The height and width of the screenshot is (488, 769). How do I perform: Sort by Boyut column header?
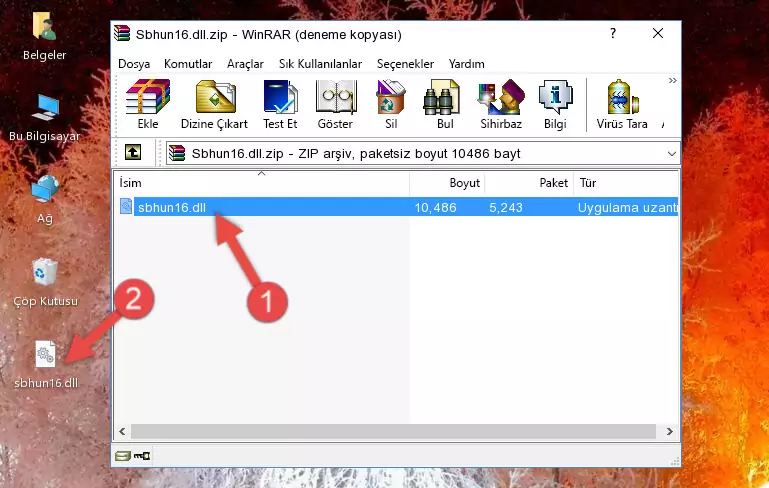pyautogui.click(x=447, y=183)
